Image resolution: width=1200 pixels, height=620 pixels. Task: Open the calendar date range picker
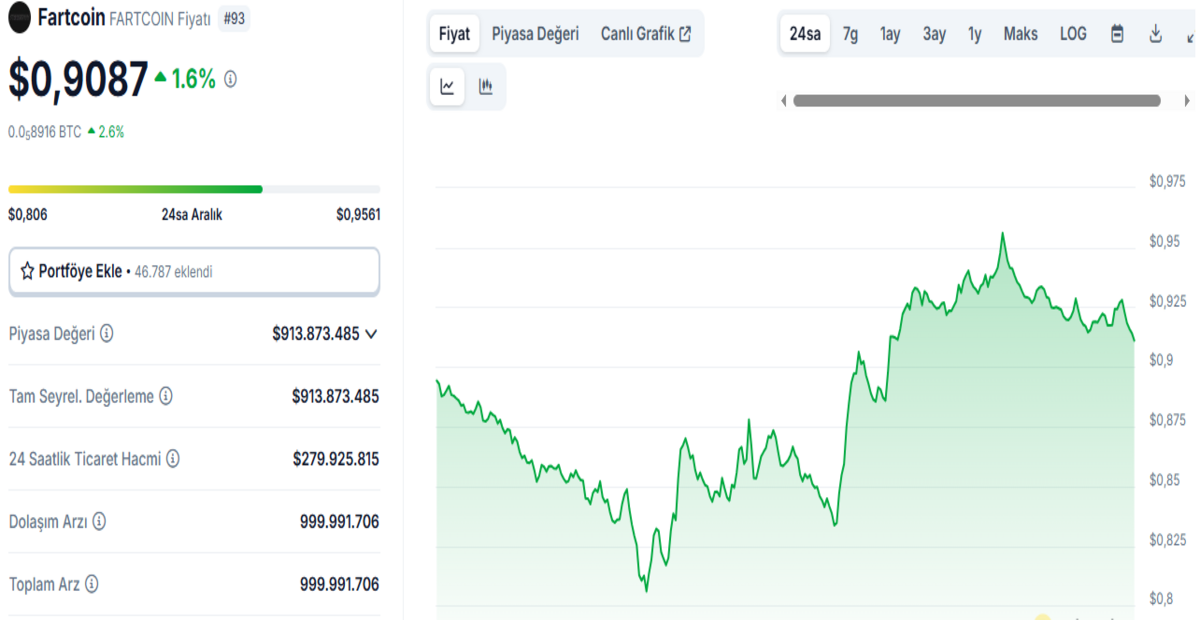pos(1118,34)
